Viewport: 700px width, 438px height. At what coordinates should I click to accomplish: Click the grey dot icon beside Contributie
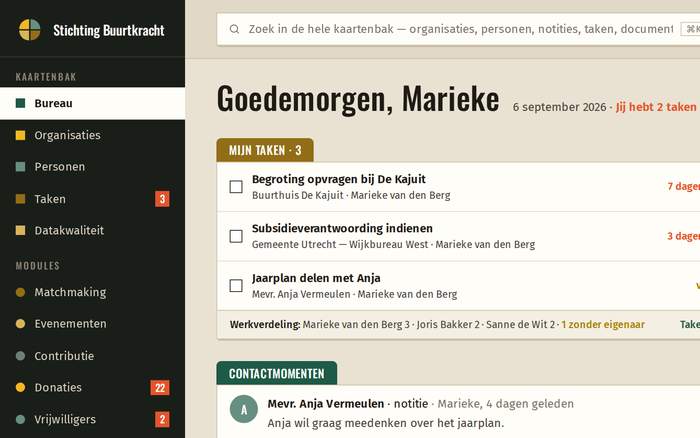point(21,356)
